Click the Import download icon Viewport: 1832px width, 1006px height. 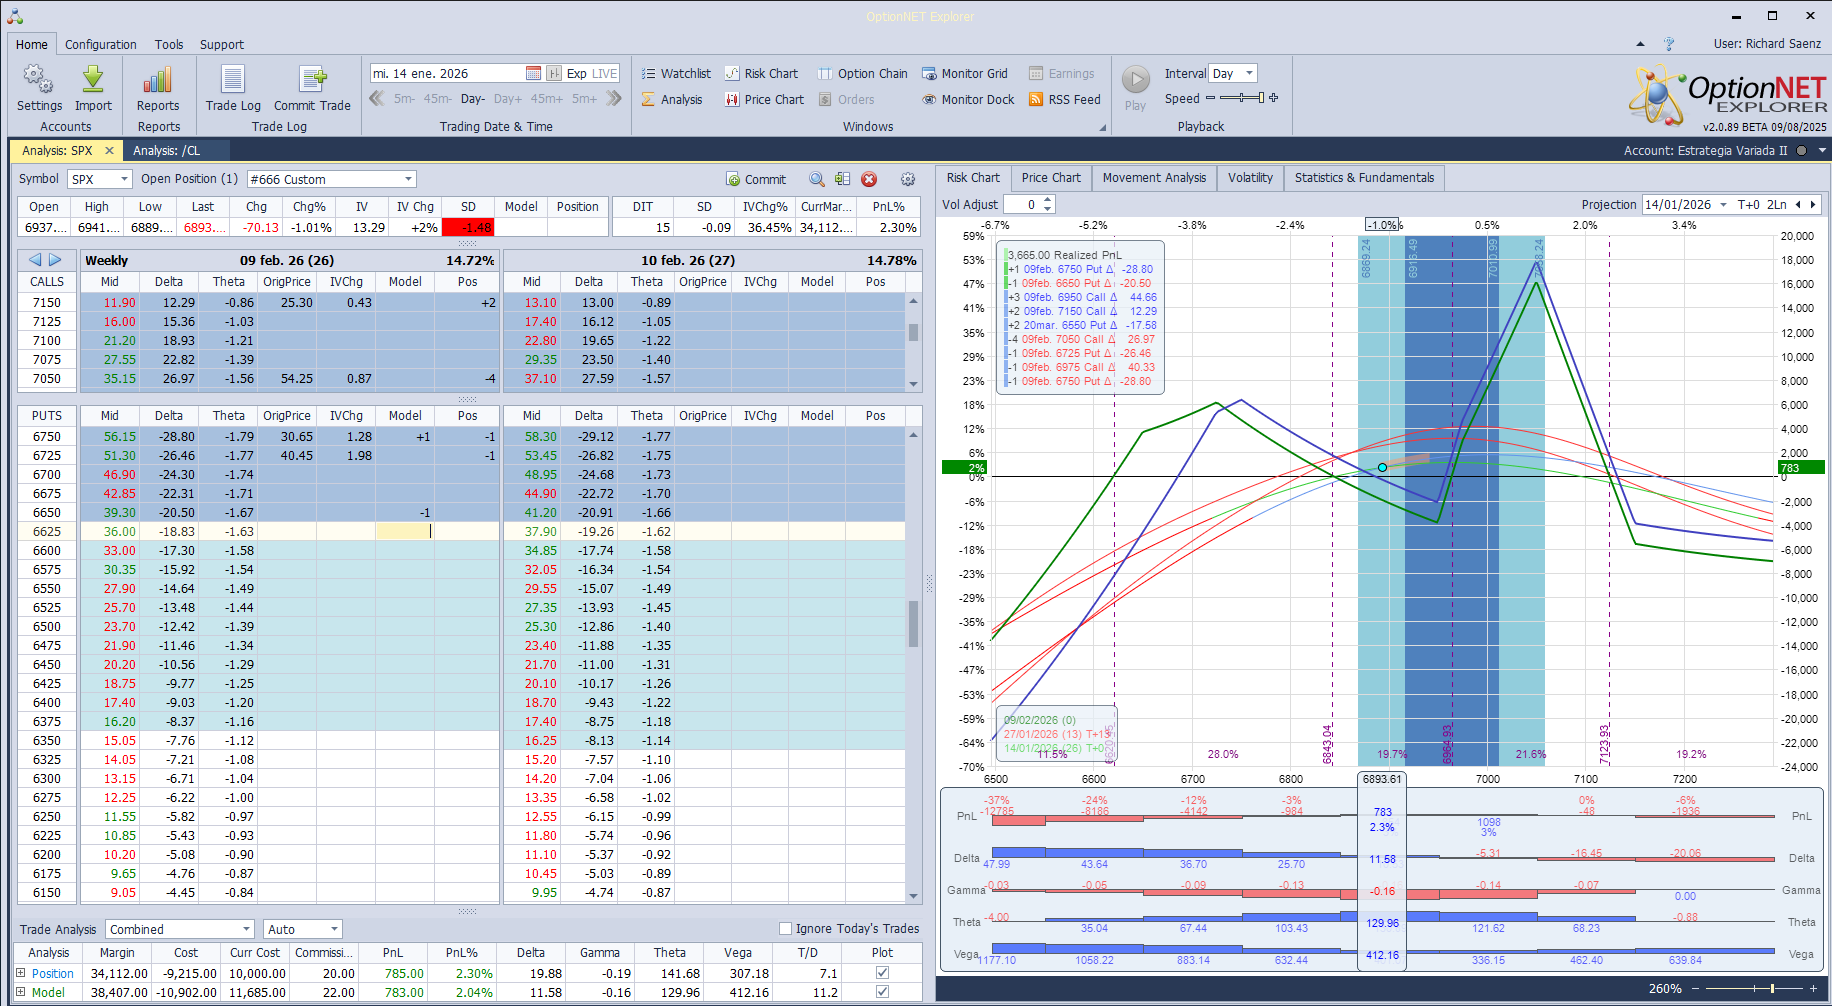point(93,81)
